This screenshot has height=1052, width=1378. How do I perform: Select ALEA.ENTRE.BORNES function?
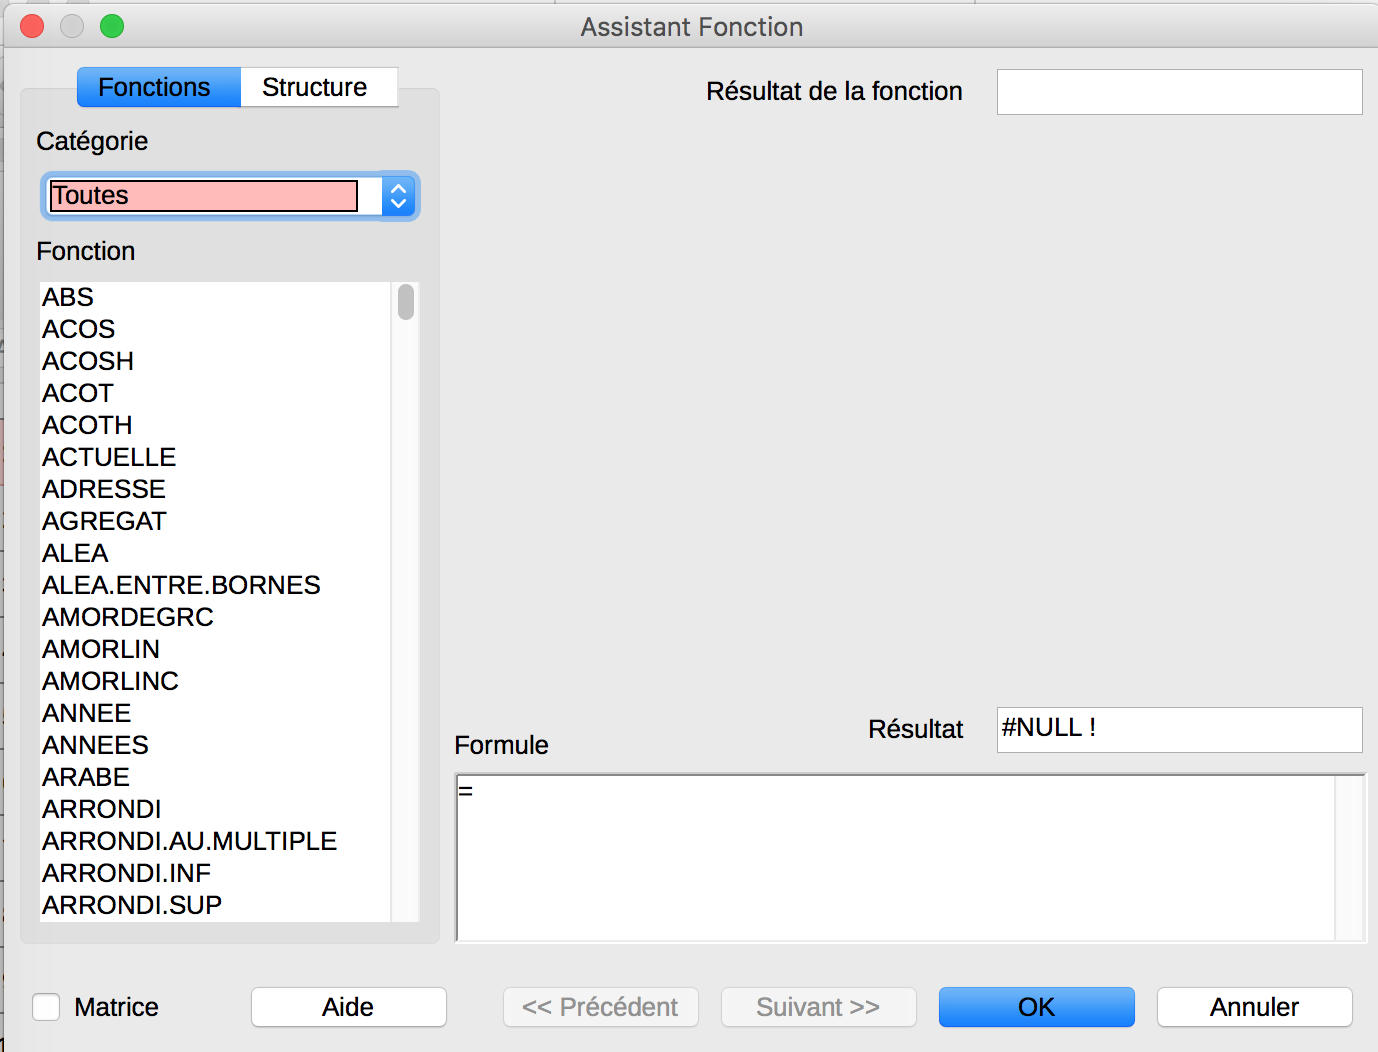coord(215,585)
